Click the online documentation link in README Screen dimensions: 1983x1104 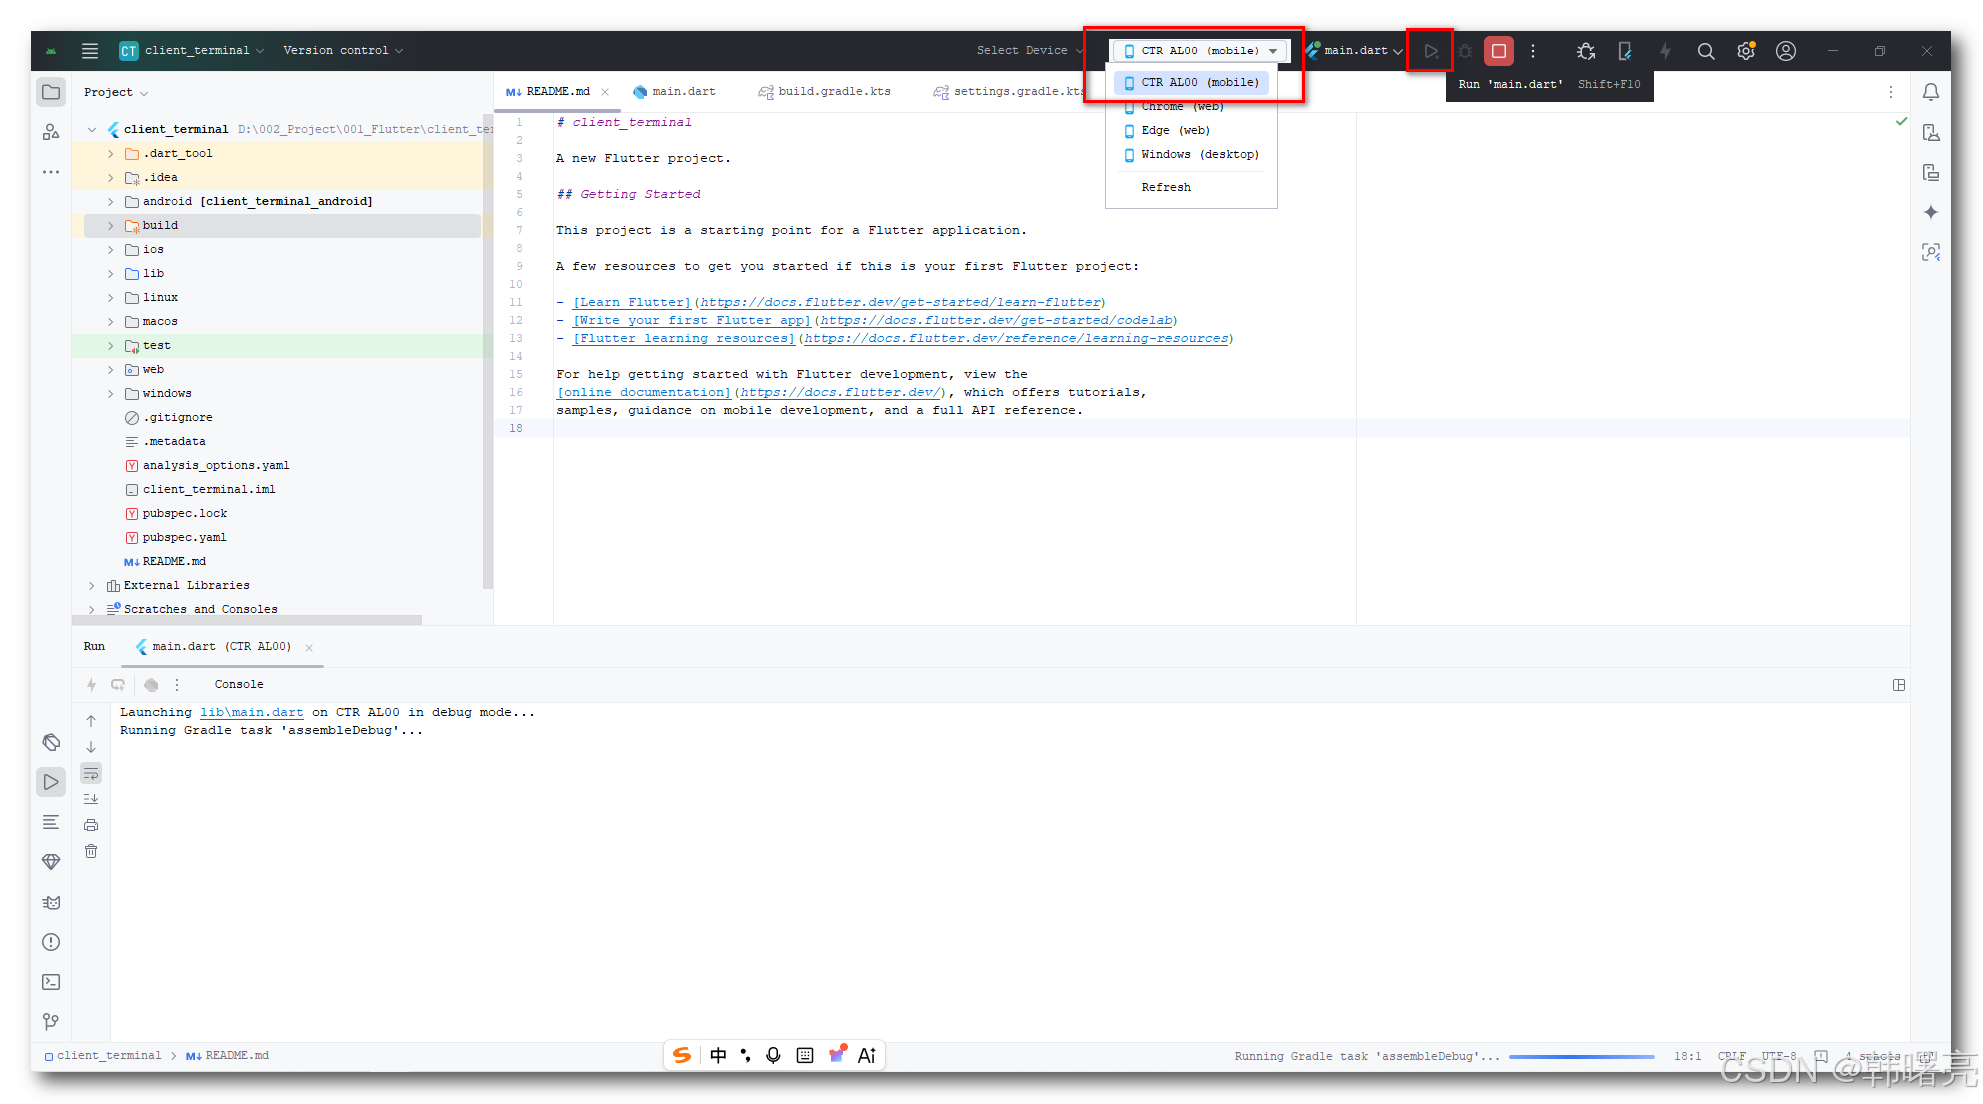(644, 393)
